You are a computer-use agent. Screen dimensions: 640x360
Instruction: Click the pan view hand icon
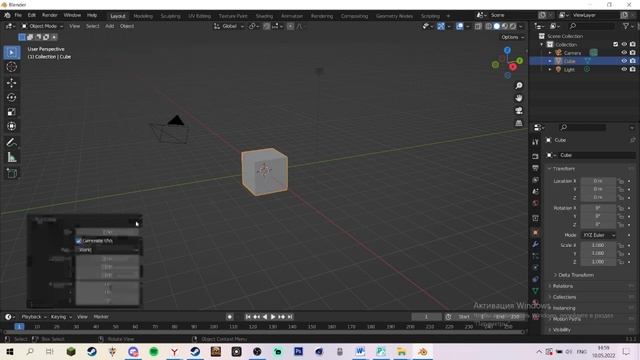click(x=519, y=98)
